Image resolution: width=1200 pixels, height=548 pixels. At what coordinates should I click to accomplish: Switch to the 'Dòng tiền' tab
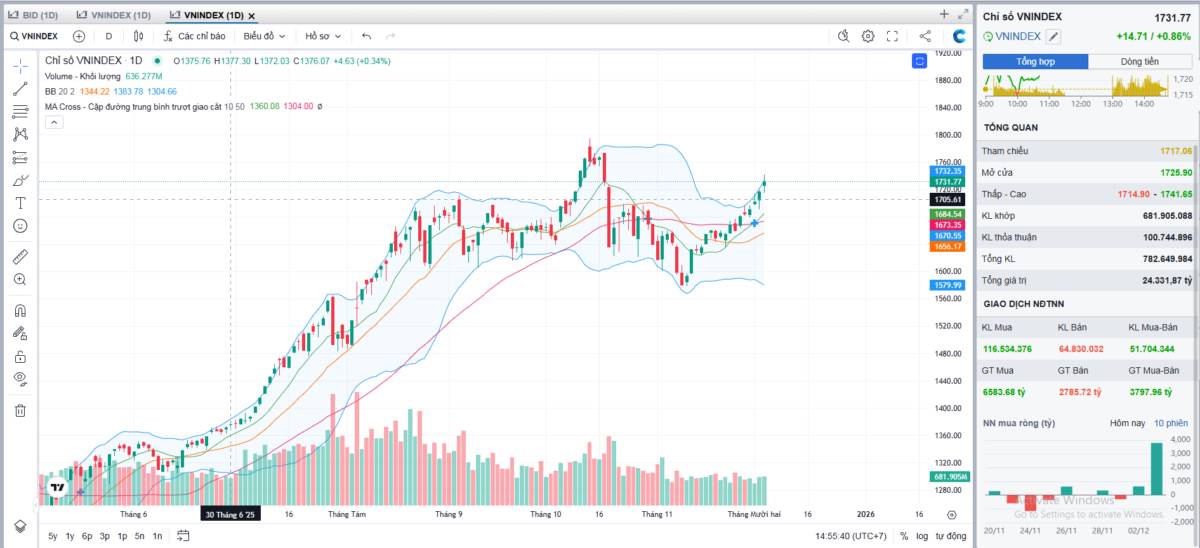click(x=1139, y=62)
